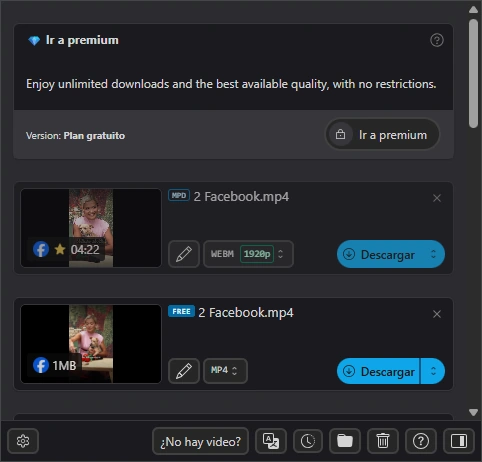
Task: Edit name of FREE Facebook.mp4 with pencil
Action: [184, 371]
